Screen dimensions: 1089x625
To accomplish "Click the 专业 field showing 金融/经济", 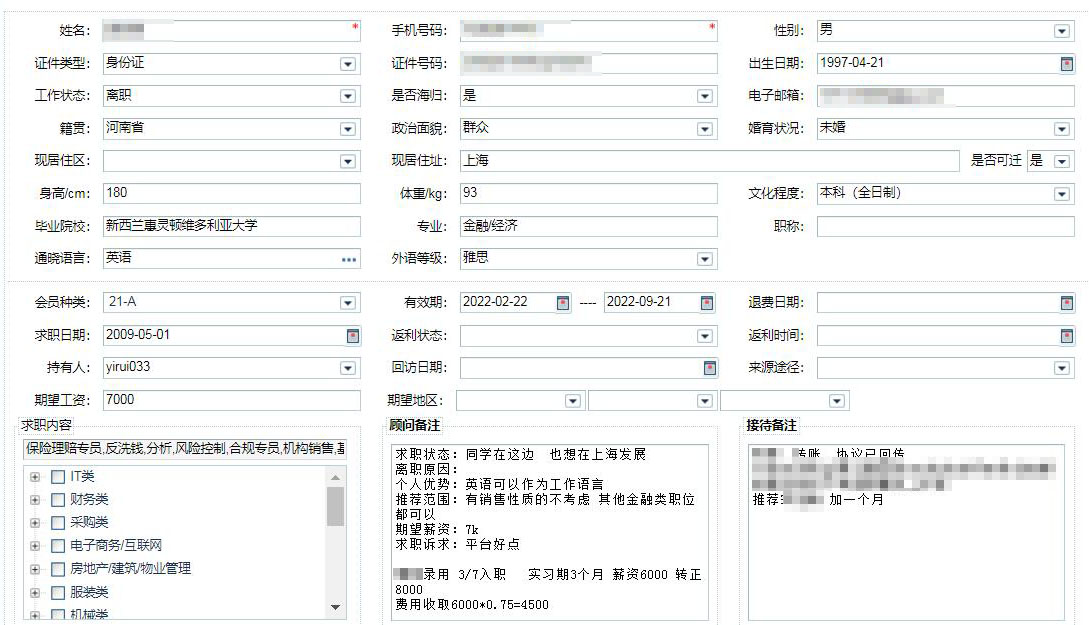I will (588, 226).
